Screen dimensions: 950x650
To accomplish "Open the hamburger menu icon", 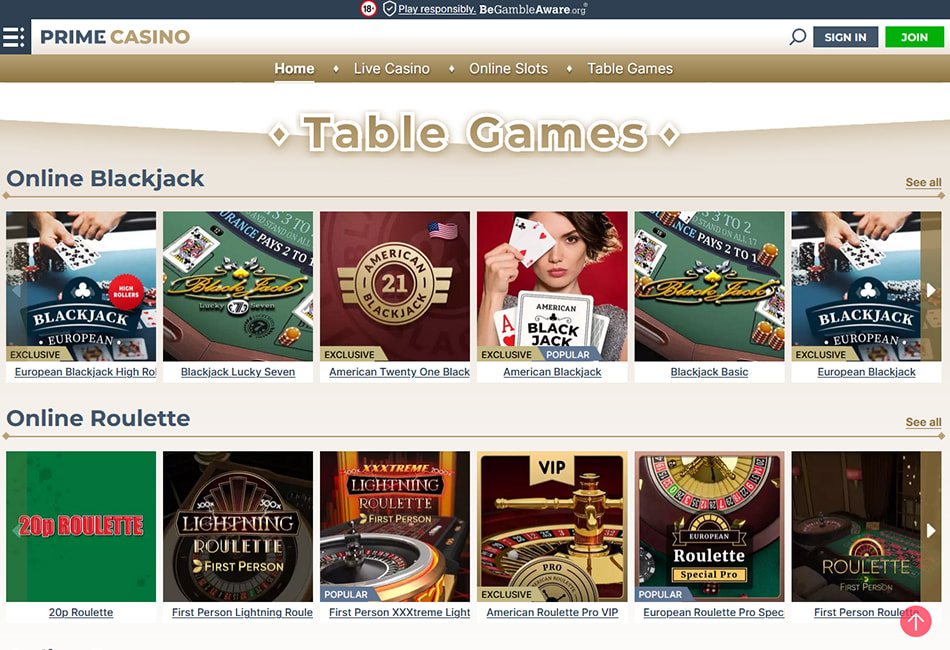I will [x=15, y=37].
